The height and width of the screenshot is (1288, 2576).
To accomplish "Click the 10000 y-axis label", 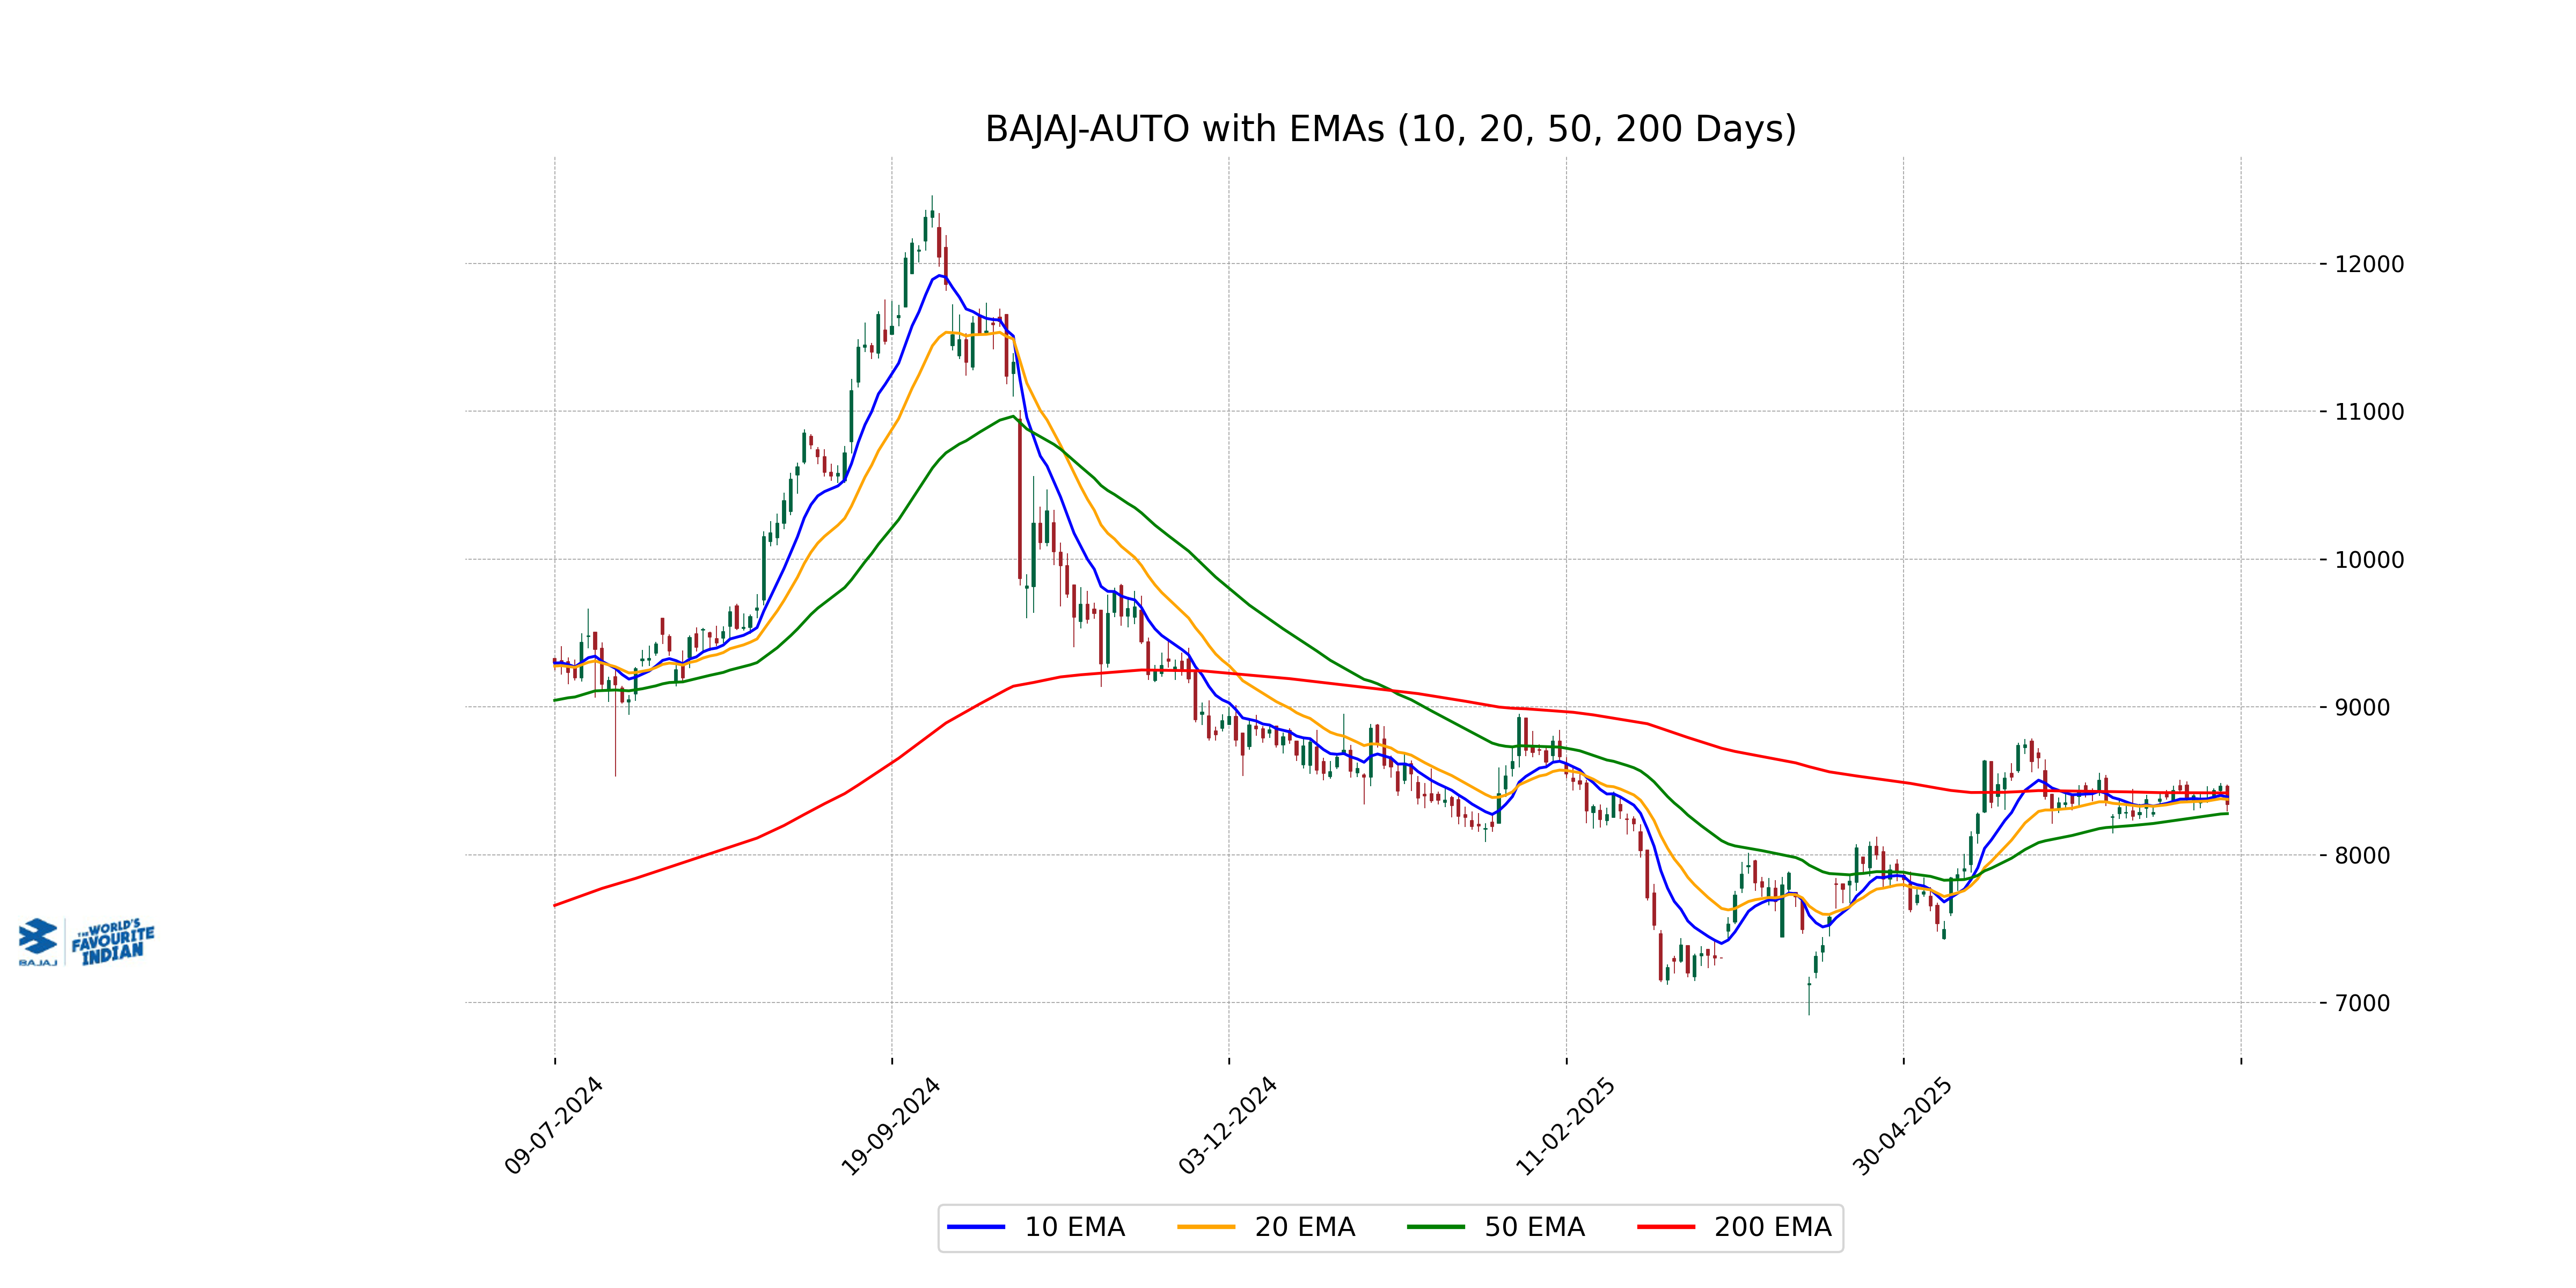I will pyautogui.click(x=2369, y=560).
